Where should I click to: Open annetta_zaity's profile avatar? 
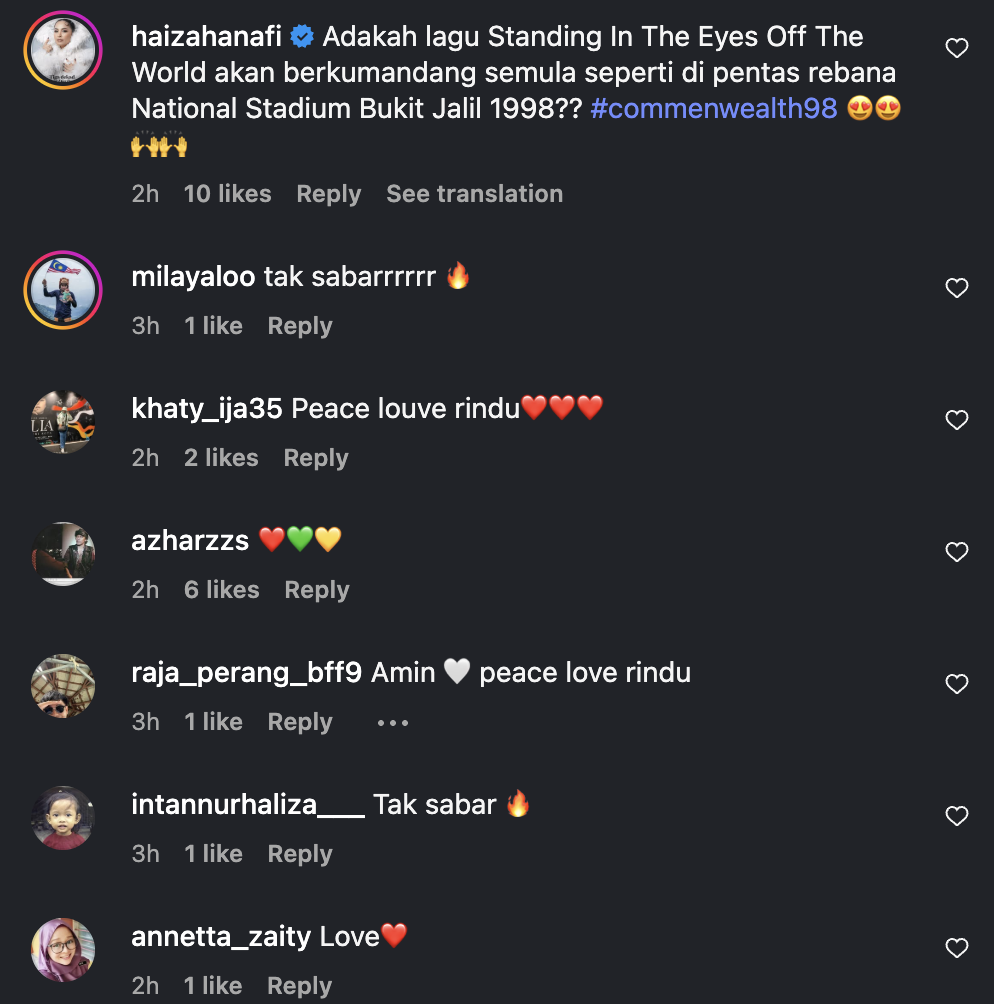[x=63, y=949]
